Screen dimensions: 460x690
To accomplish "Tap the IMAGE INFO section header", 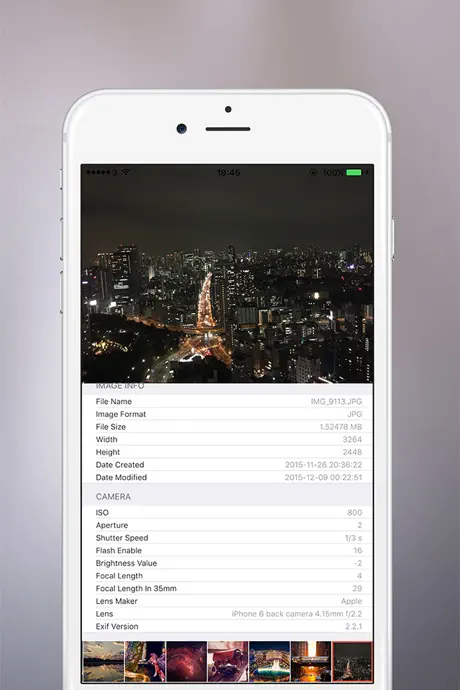I will coord(120,386).
